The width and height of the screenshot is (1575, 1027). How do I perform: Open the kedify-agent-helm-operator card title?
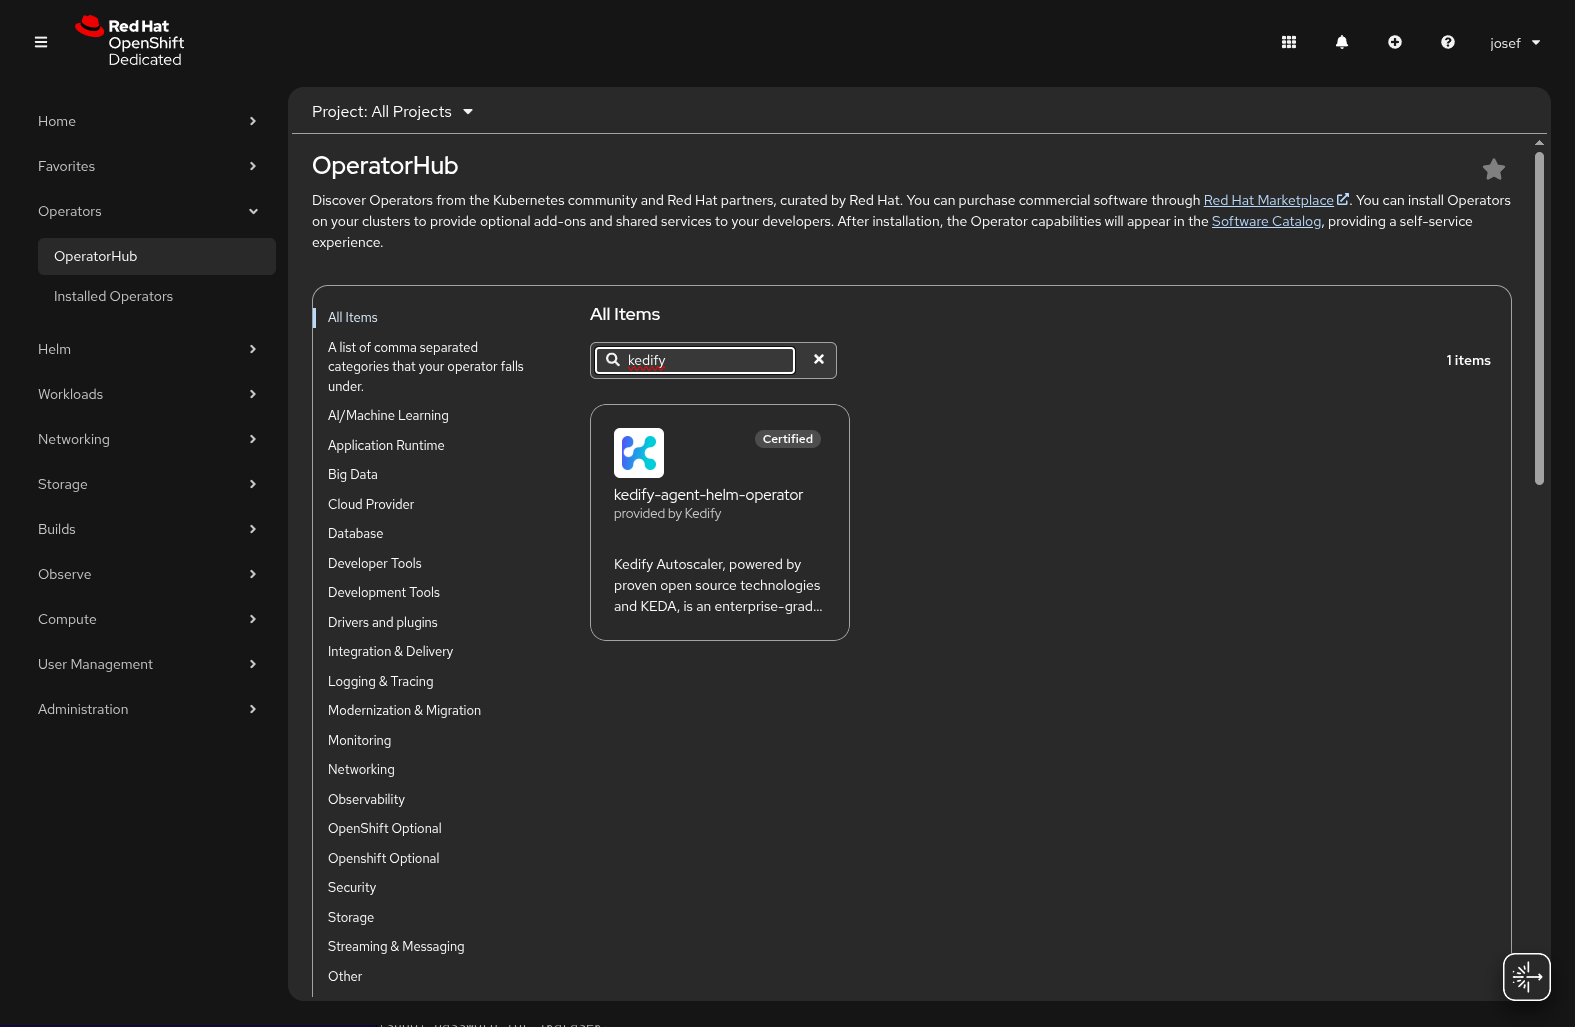708,495
